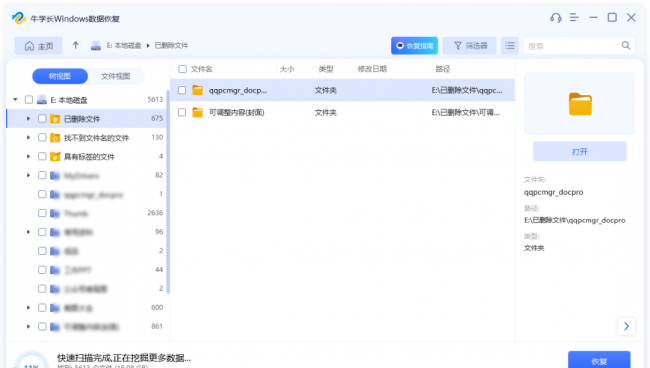Open the hamburger menu in title bar
The height and width of the screenshot is (368, 650).
(574, 17)
